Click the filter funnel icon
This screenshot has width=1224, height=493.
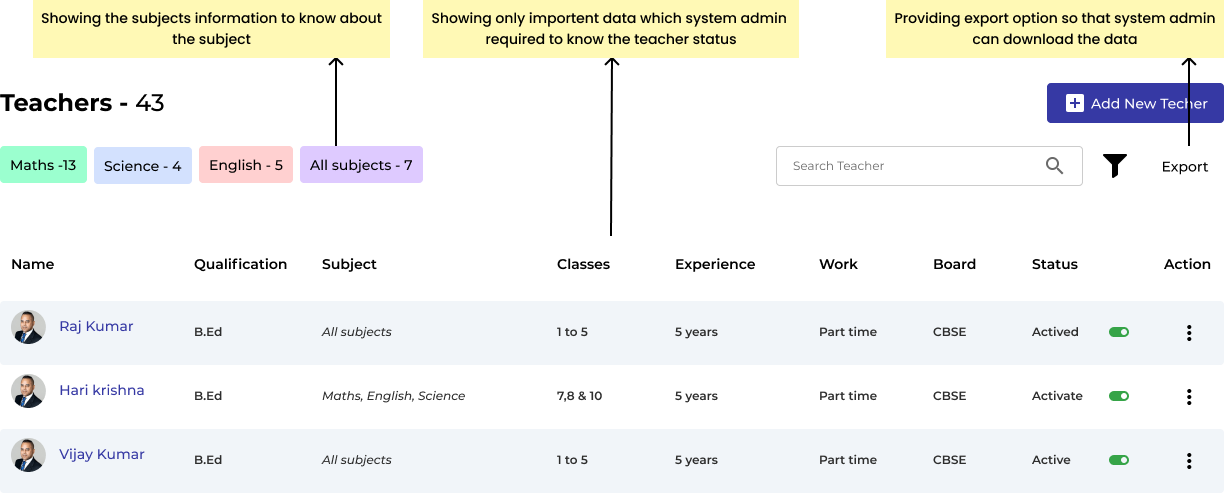coord(1115,166)
